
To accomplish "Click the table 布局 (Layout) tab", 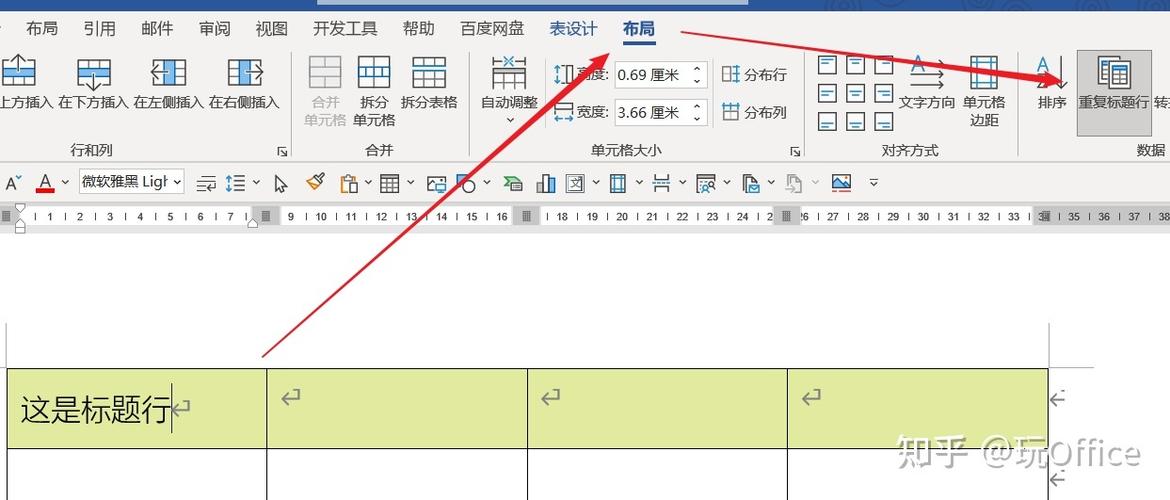I will (x=639, y=29).
